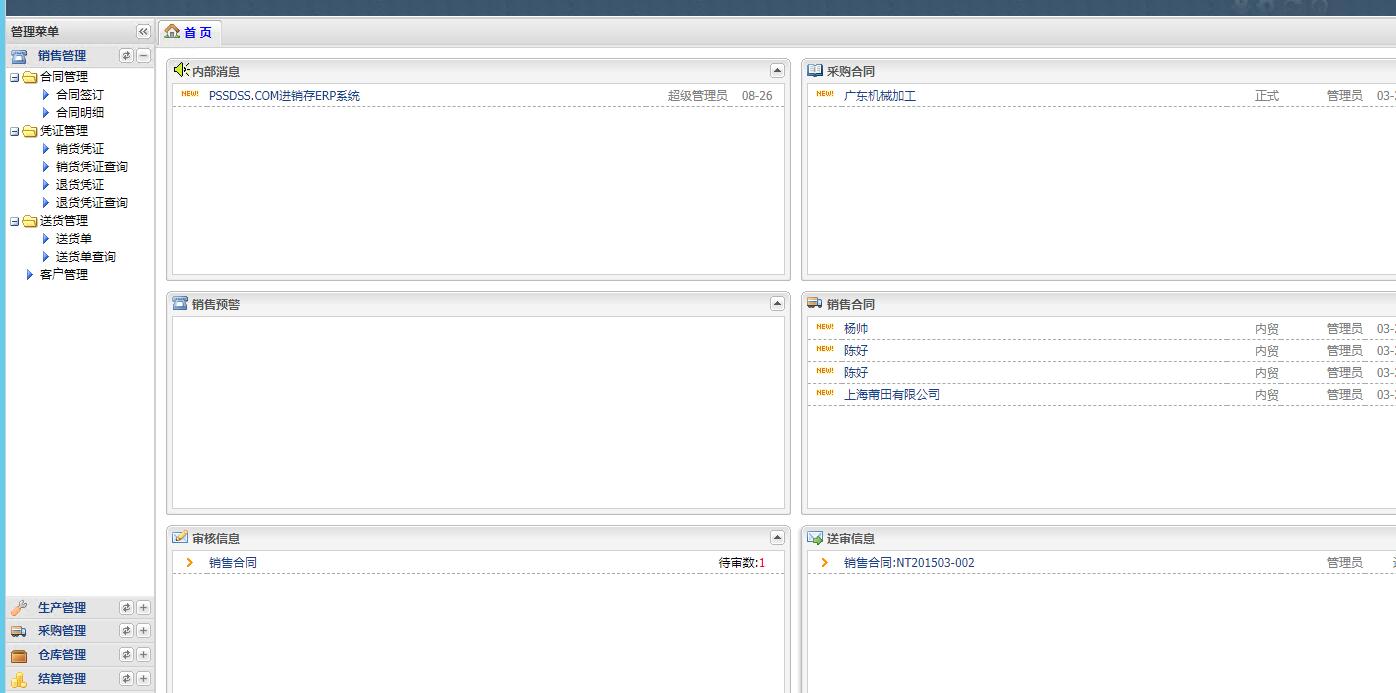The width and height of the screenshot is (1396, 693).
Task: Collapse the 合同管理 tree folder
Action: coord(14,77)
